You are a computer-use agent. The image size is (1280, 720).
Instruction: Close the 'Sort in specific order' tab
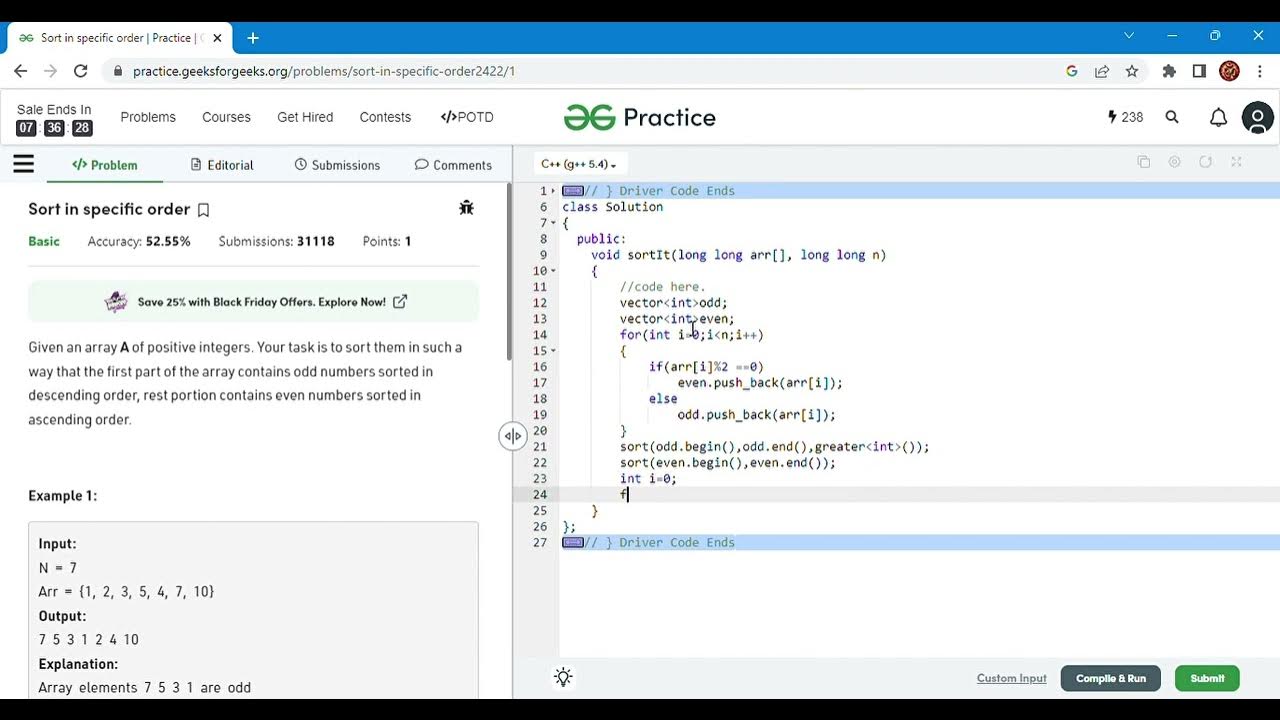217,38
